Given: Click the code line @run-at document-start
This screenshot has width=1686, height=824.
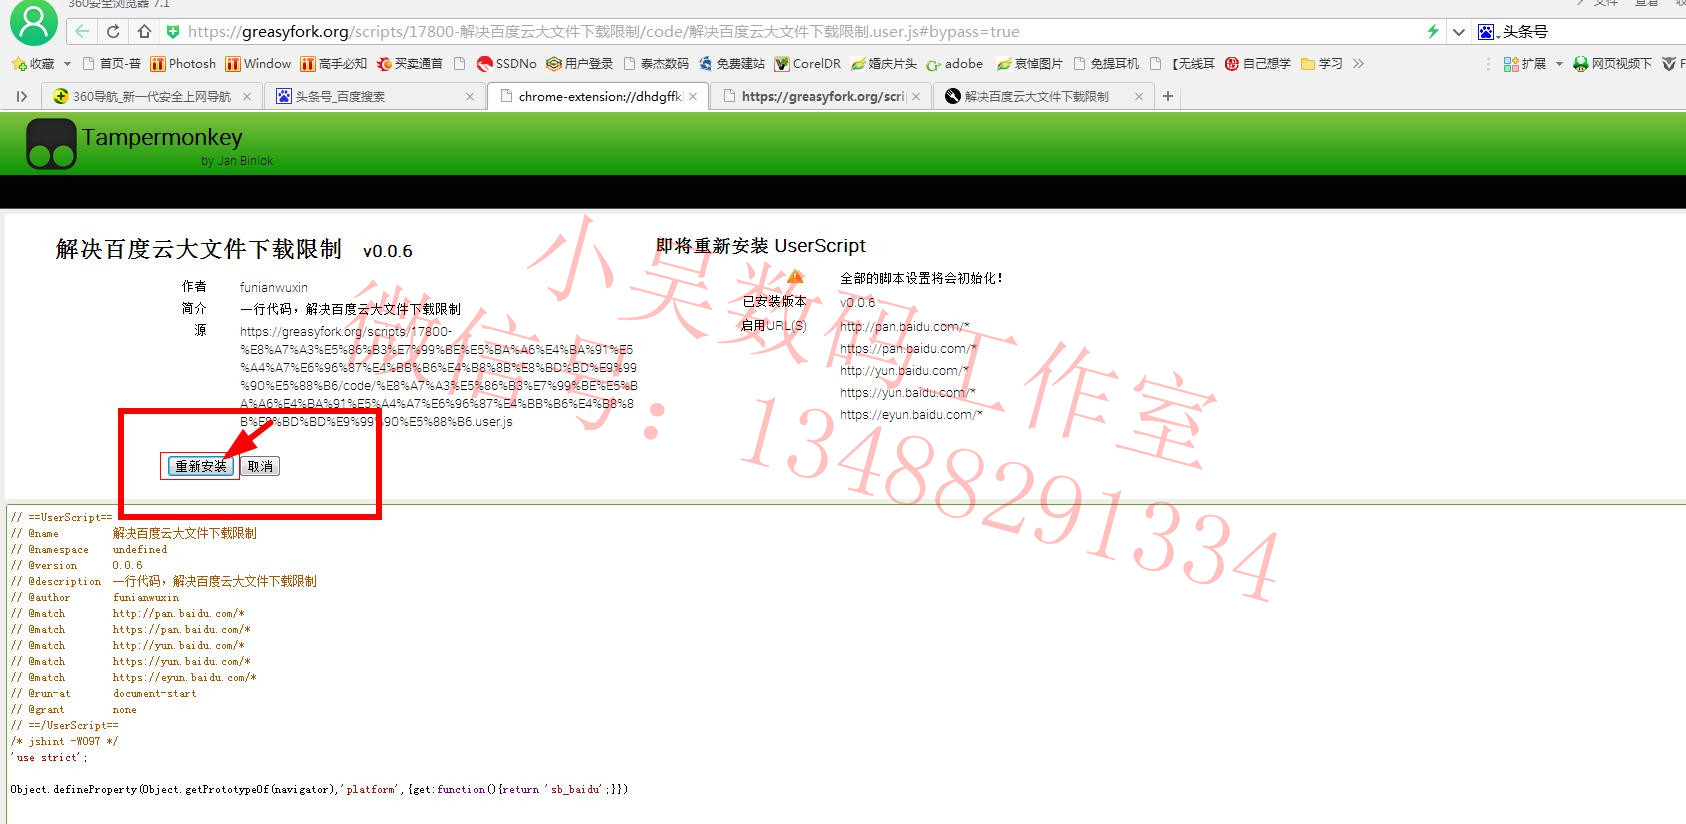Looking at the screenshot, I should pos(104,693).
